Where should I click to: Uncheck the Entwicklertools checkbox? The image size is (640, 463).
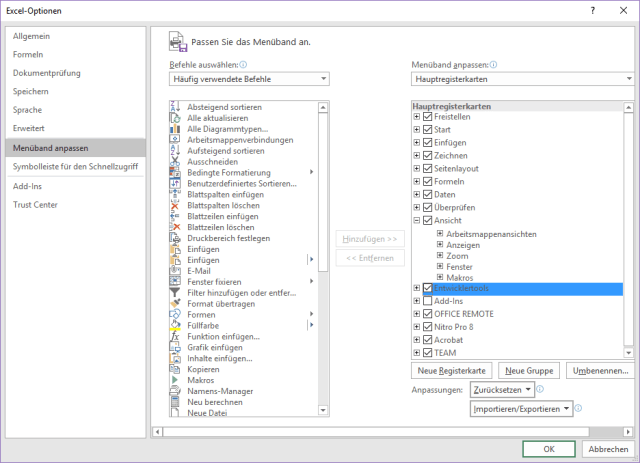(x=428, y=288)
